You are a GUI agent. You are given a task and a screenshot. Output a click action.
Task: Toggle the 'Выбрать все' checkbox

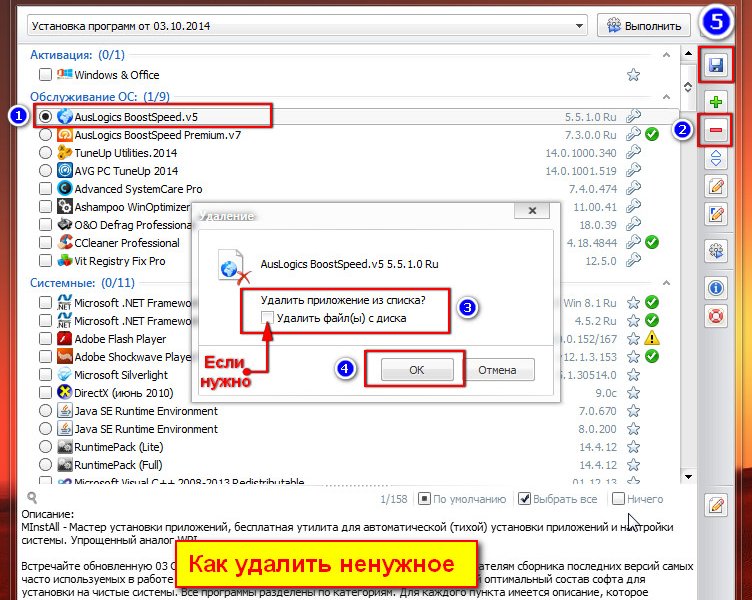click(x=525, y=499)
